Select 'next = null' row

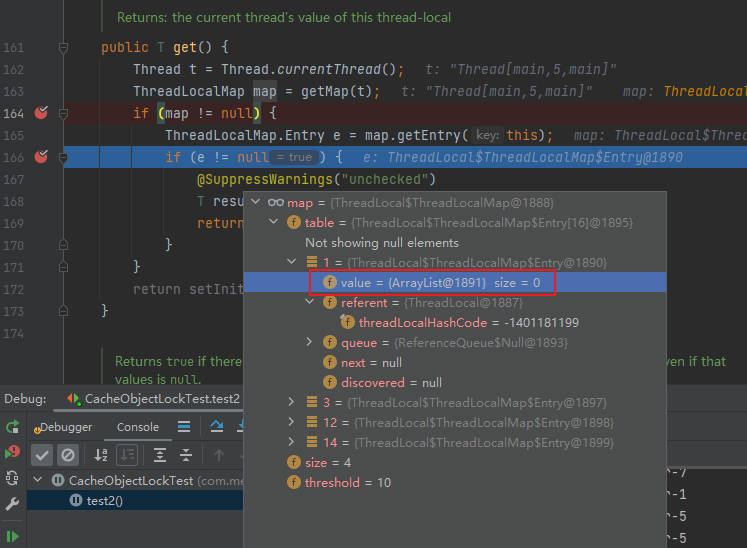455,363
